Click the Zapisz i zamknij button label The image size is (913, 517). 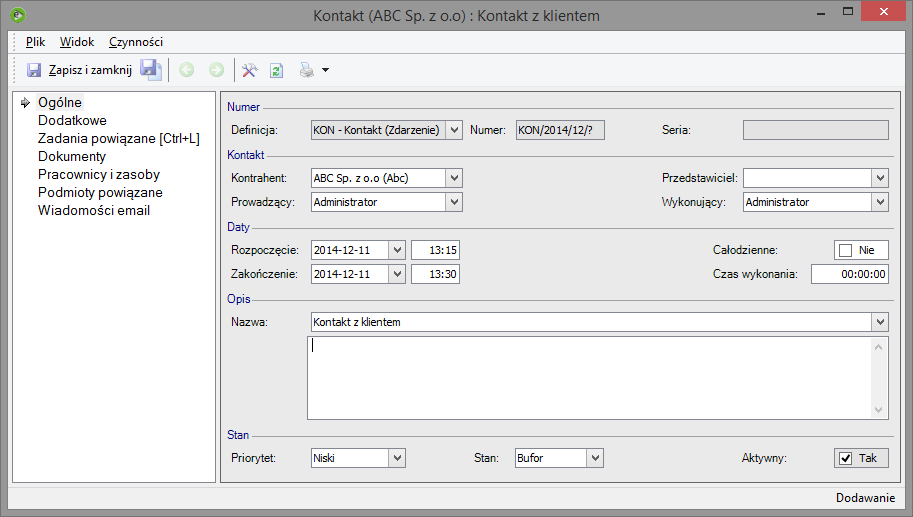90,70
